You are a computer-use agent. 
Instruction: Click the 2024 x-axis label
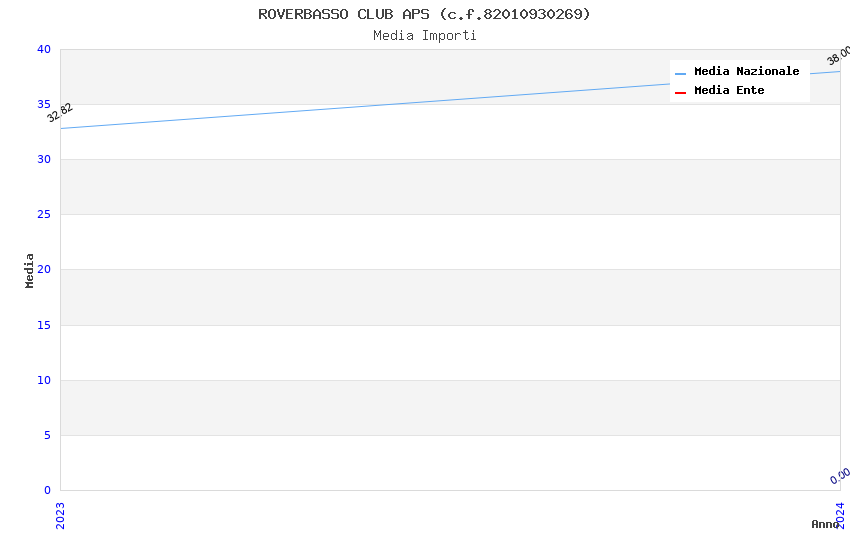pyautogui.click(x=840, y=515)
